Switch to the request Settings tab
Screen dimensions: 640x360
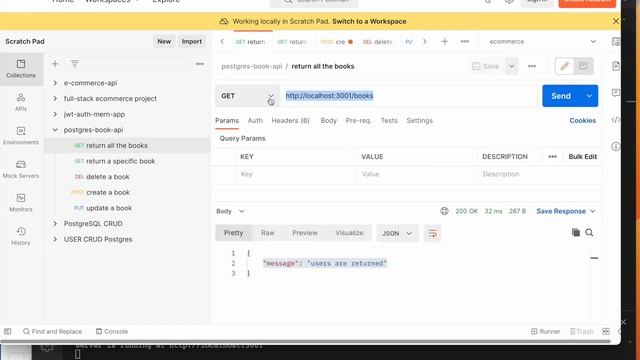420,120
